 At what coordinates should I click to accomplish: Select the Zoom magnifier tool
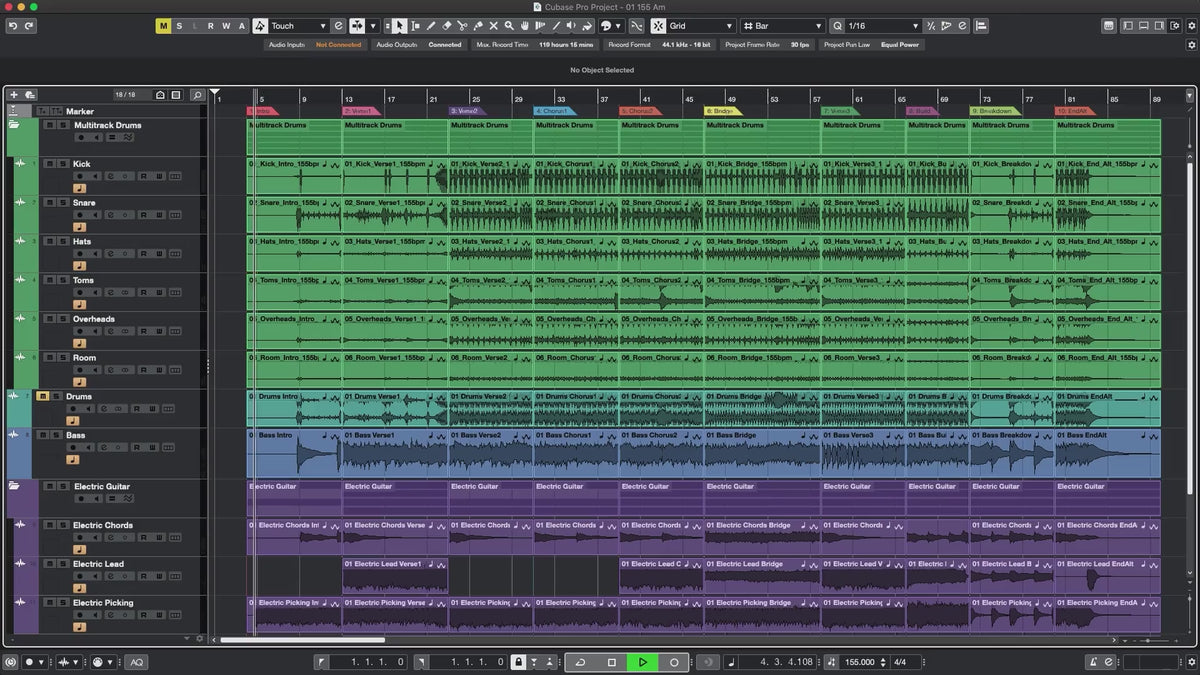[x=509, y=26]
